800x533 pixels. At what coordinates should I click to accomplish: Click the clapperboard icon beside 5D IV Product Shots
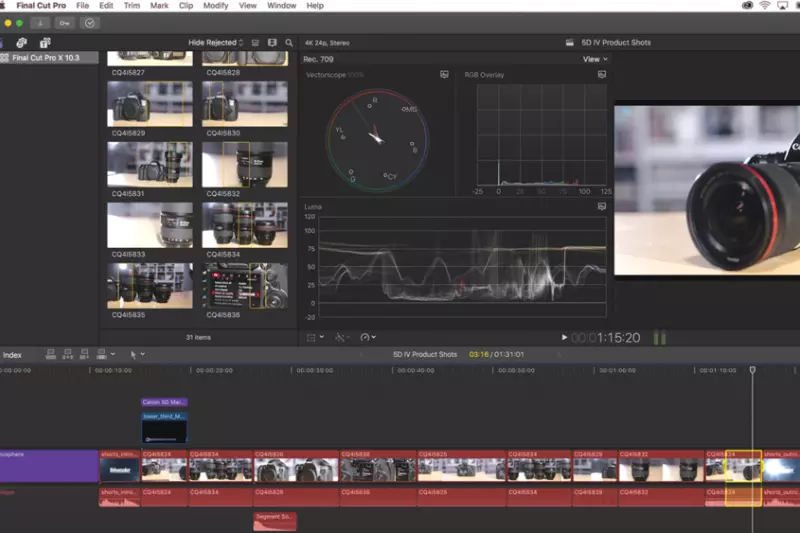(570, 43)
